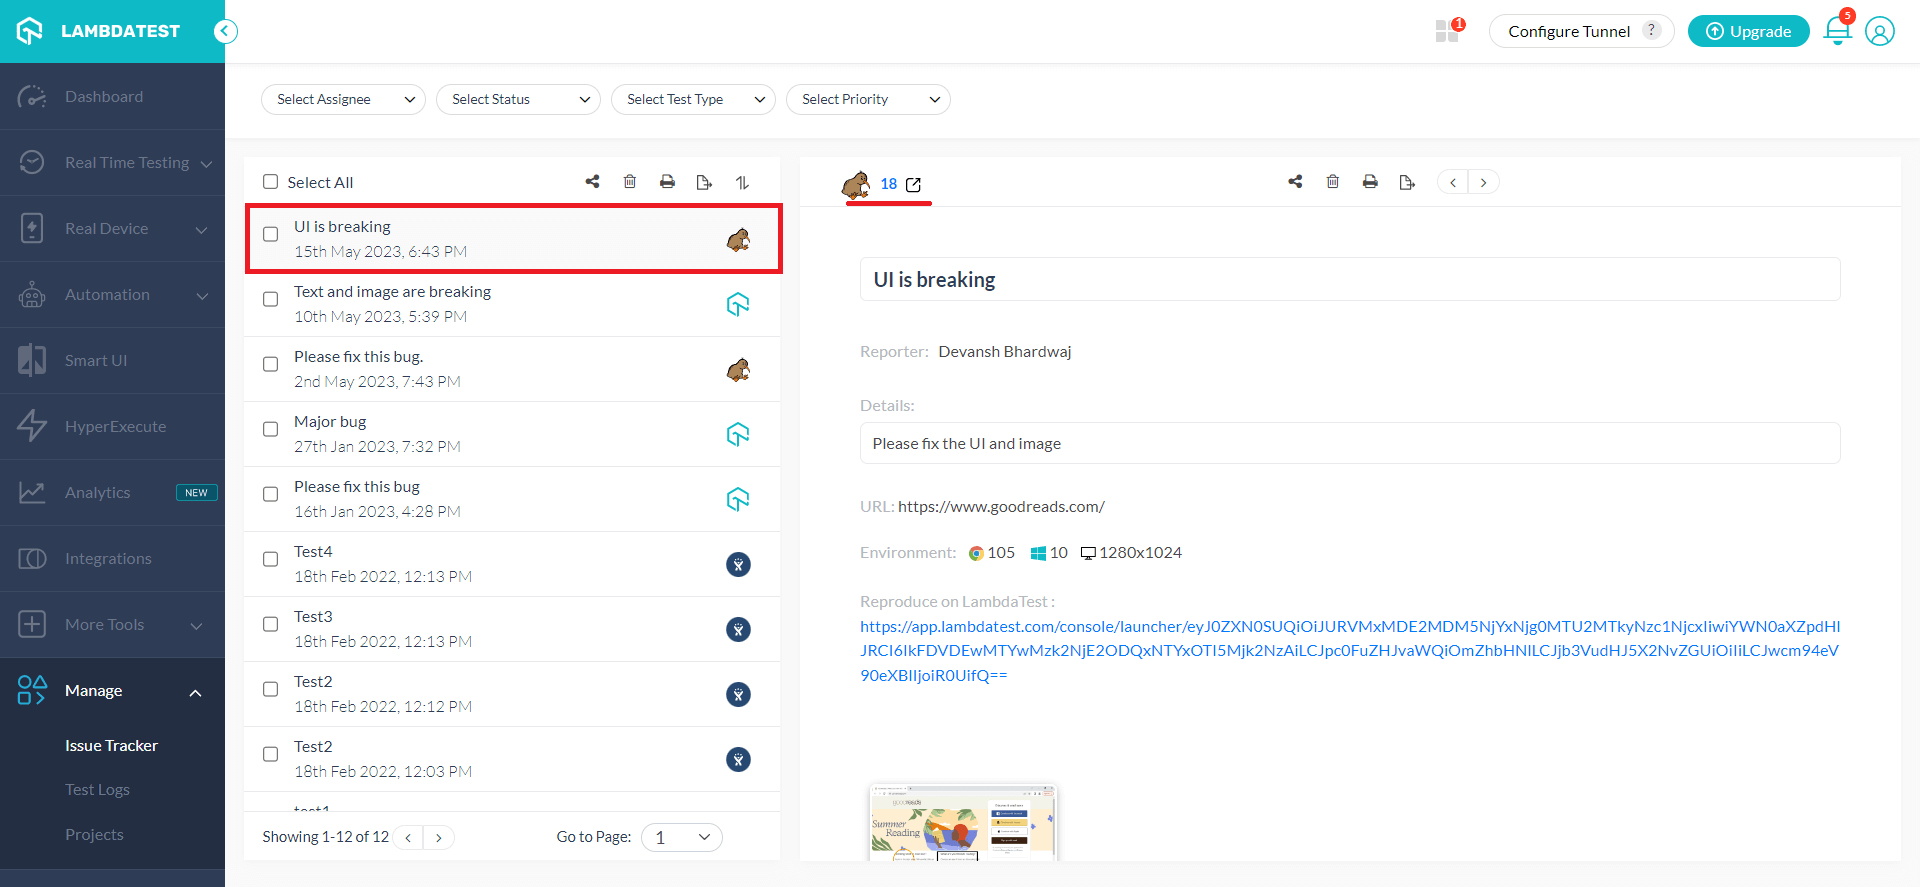Print the issue list using printer icon
The image size is (1920, 887).
tap(667, 182)
